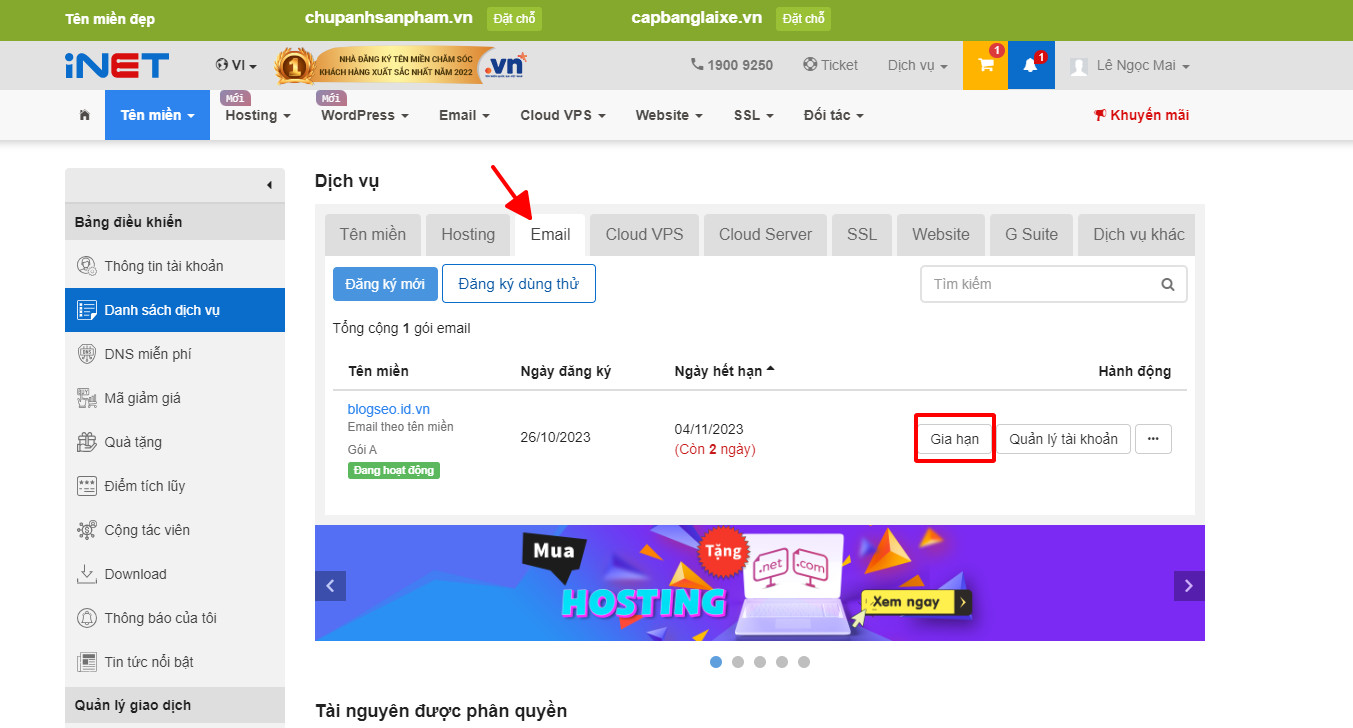Click the Đang hoạt động status badge
1353x728 pixels.
click(394, 470)
